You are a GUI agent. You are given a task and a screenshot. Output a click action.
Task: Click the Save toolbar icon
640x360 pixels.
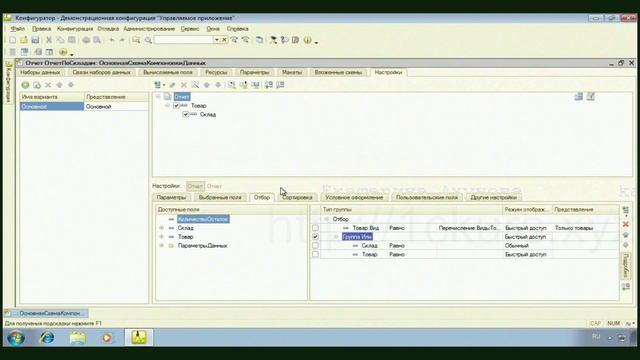click(x=35, y=40)
